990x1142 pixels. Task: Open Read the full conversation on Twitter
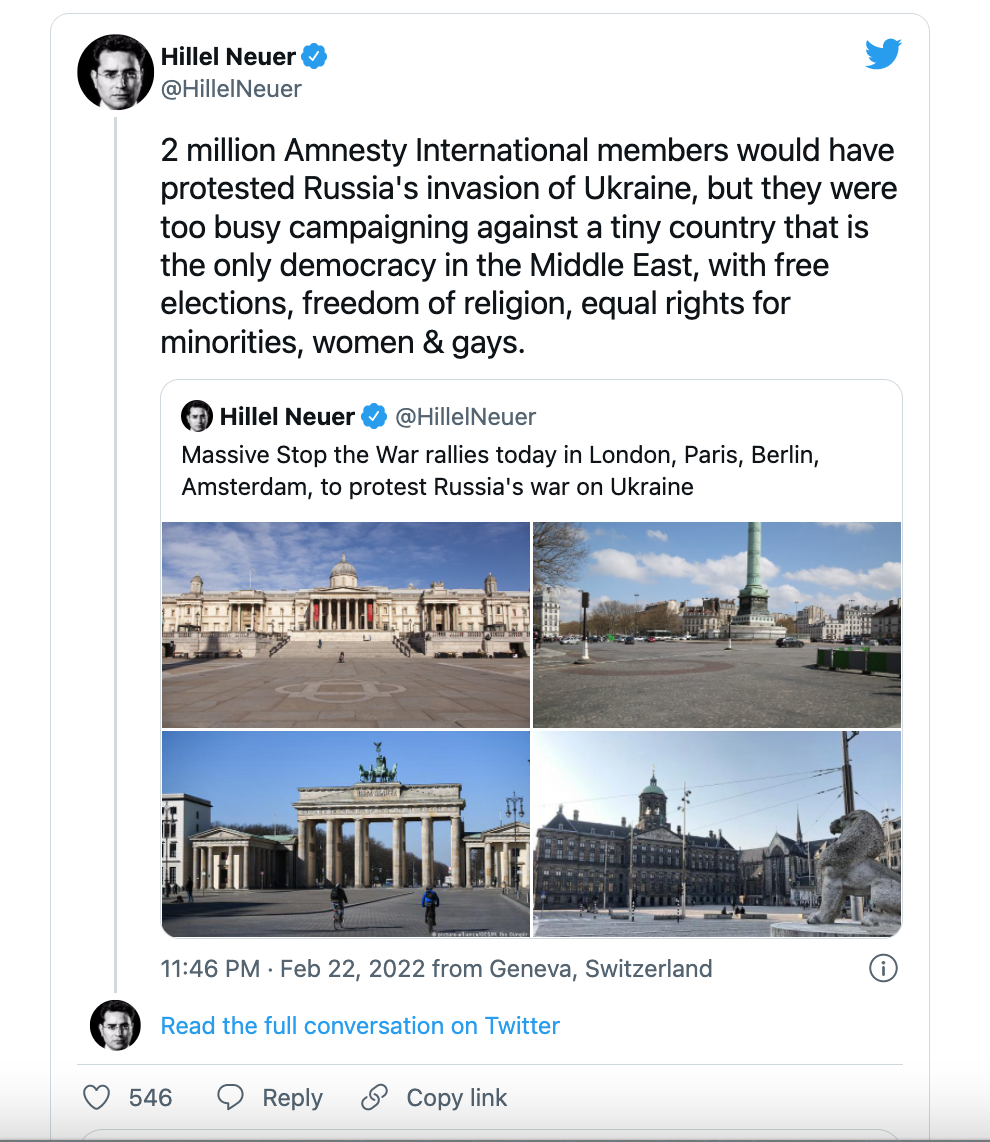[x=360, y=1025]
